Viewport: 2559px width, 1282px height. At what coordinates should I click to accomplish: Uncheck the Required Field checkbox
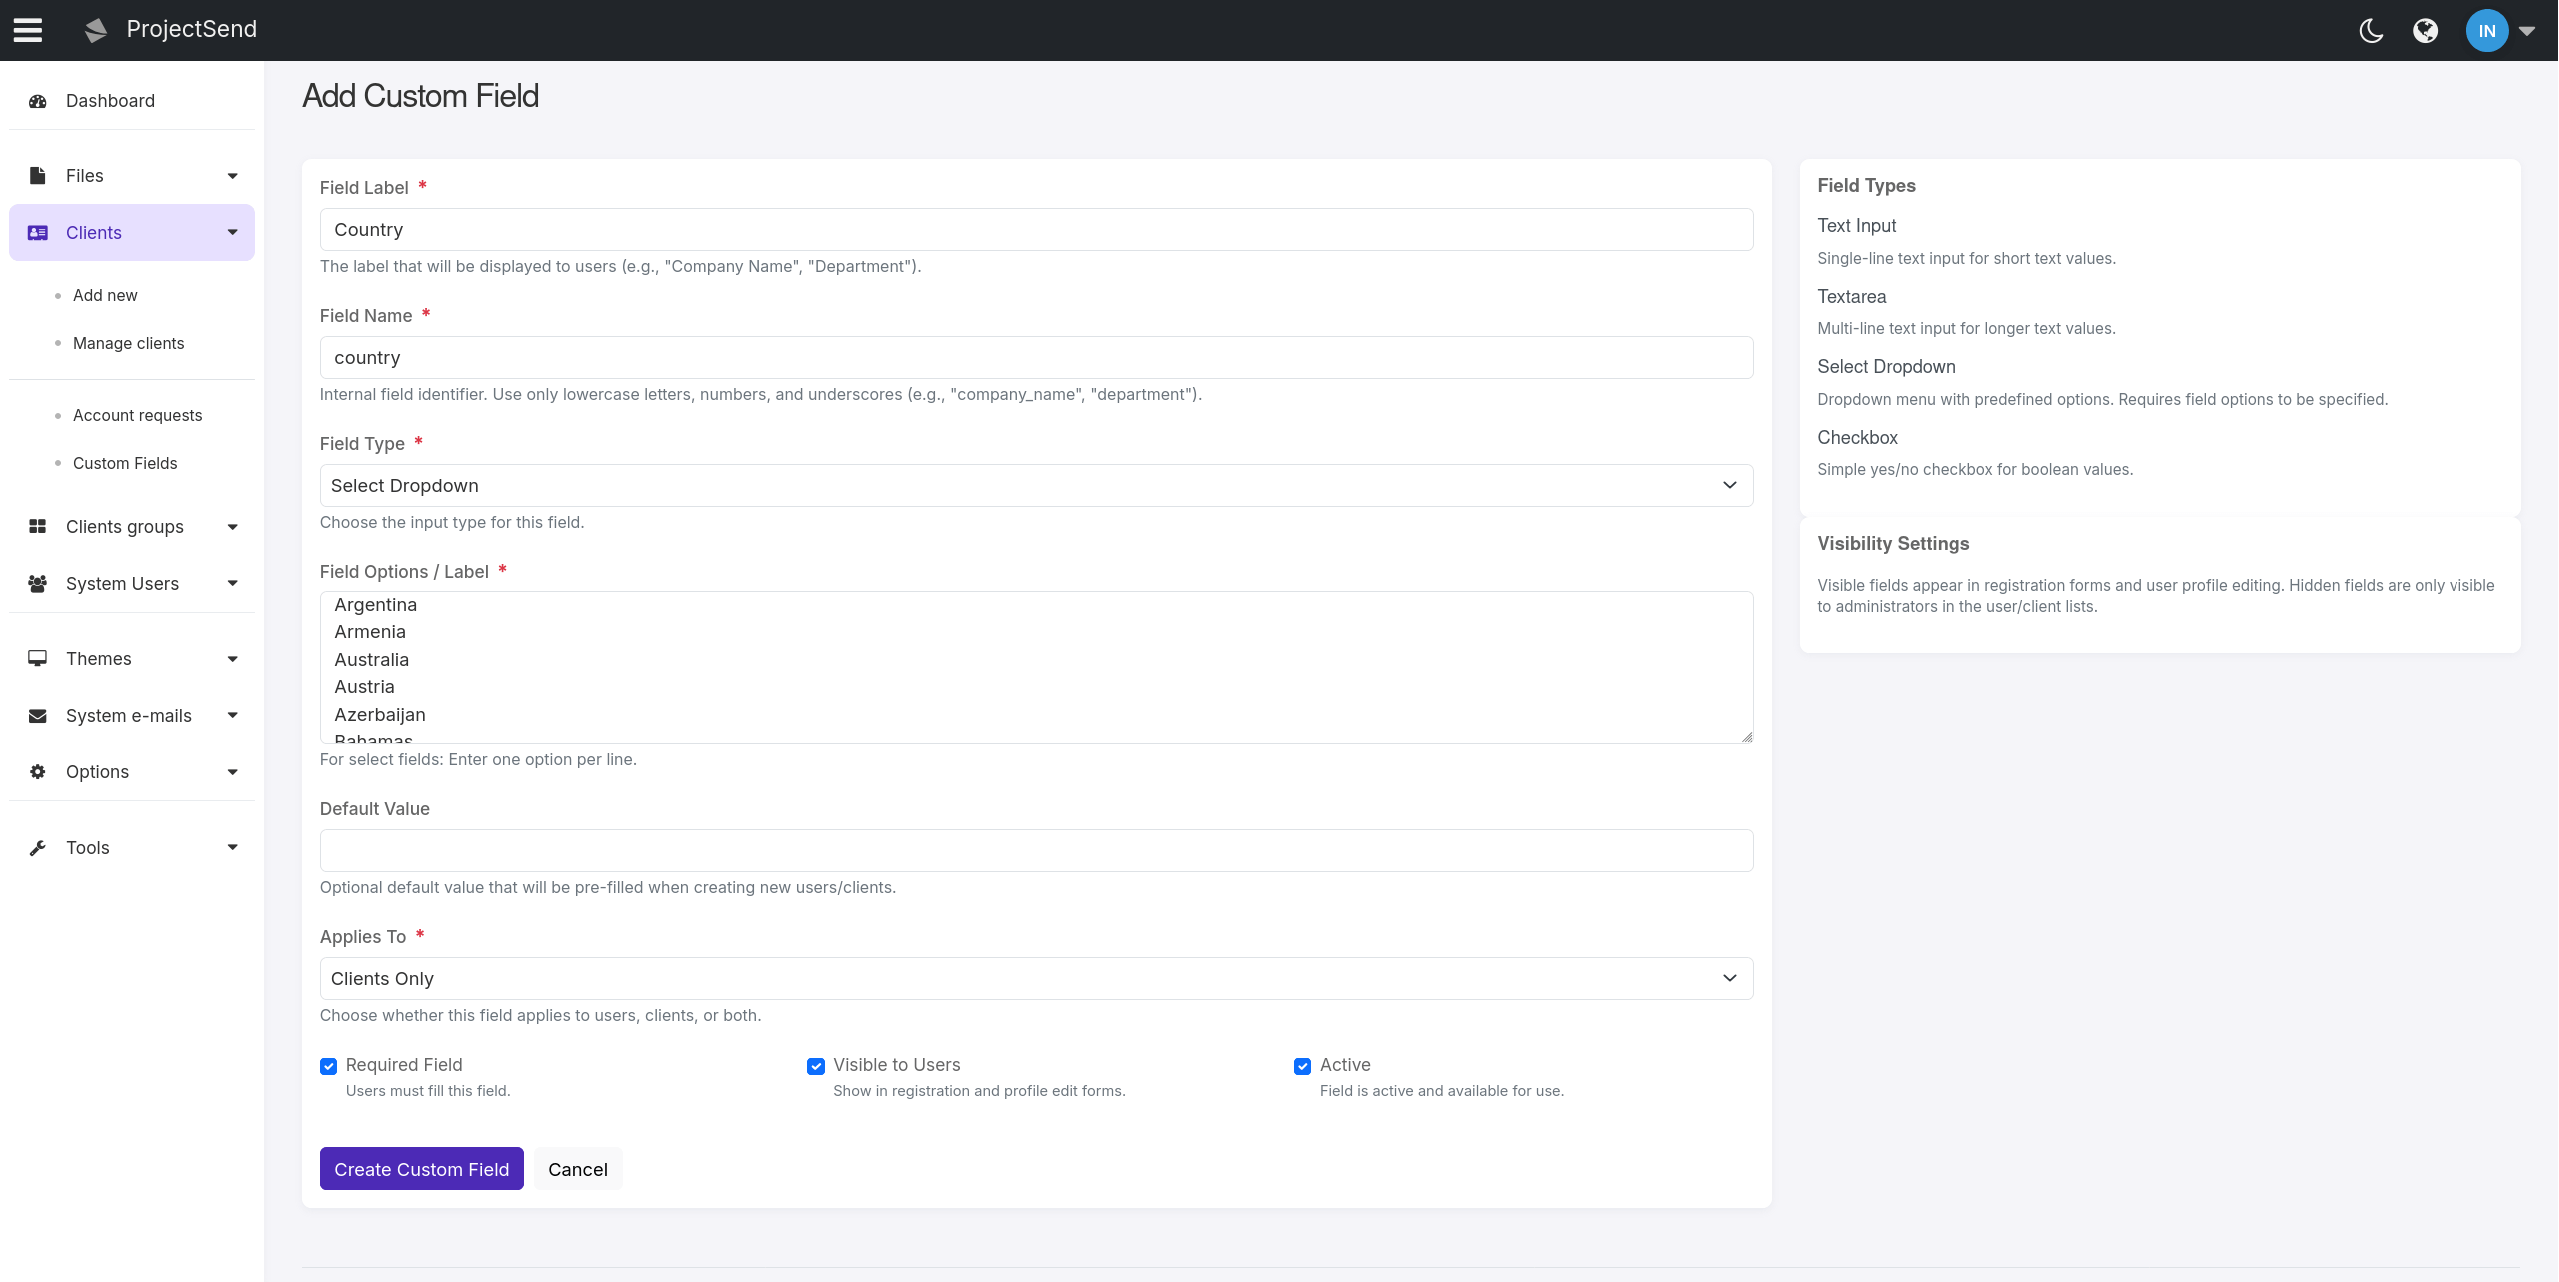pyautogui.click(x=328, y=1066)
